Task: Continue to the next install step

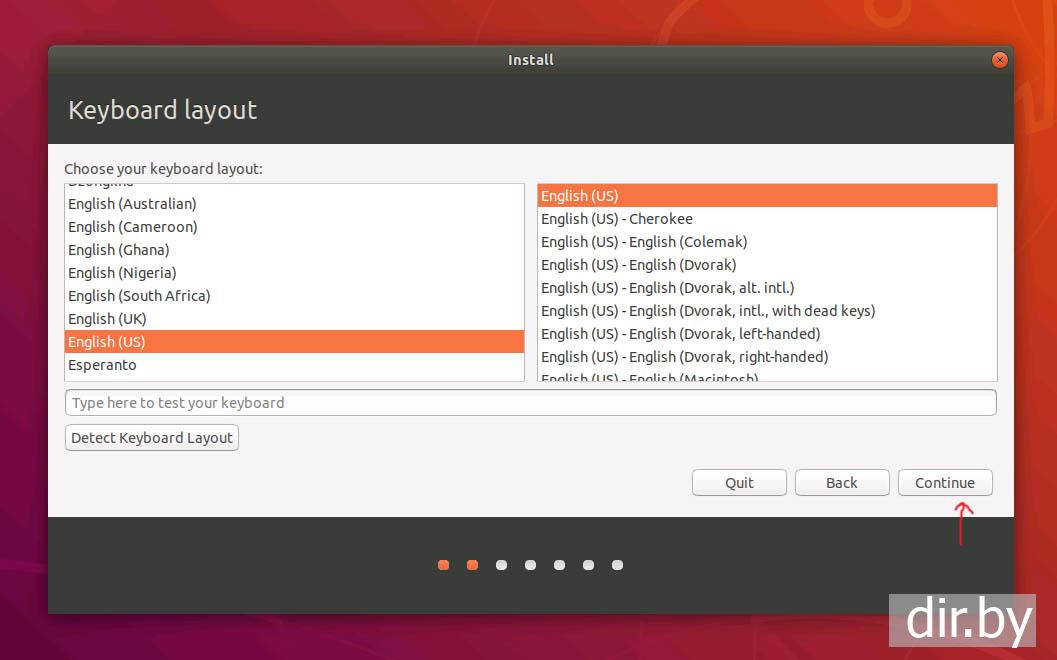Action: tap(945, 483)
